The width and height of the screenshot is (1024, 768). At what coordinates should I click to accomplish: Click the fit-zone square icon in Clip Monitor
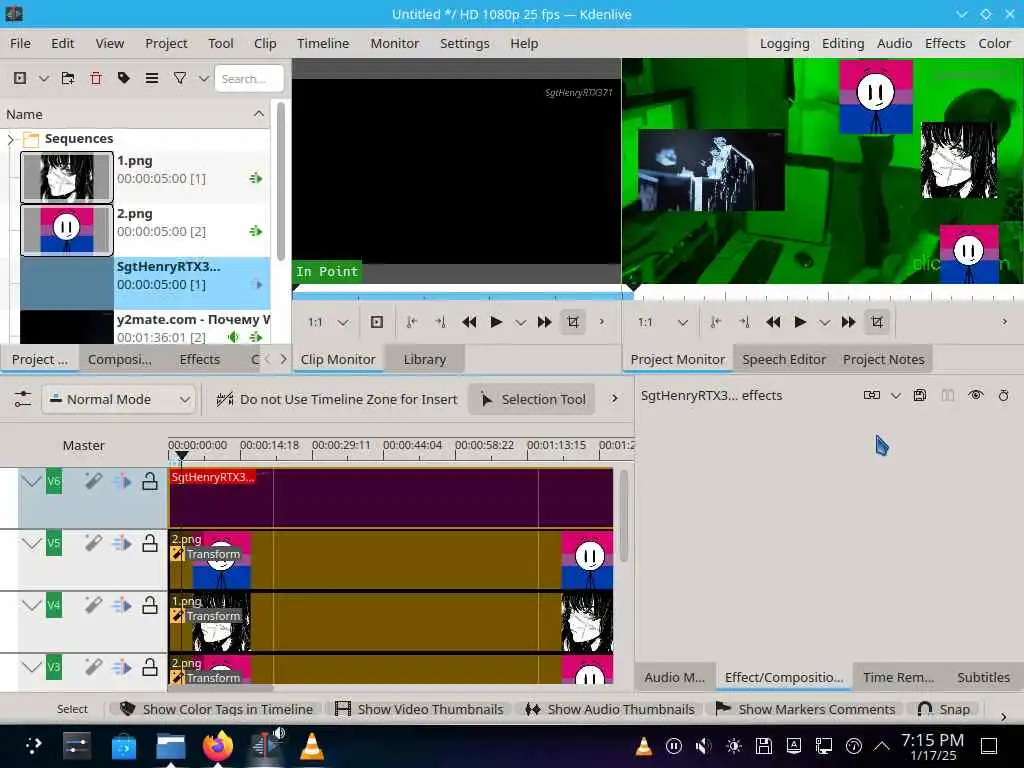[x=377, y=322]
